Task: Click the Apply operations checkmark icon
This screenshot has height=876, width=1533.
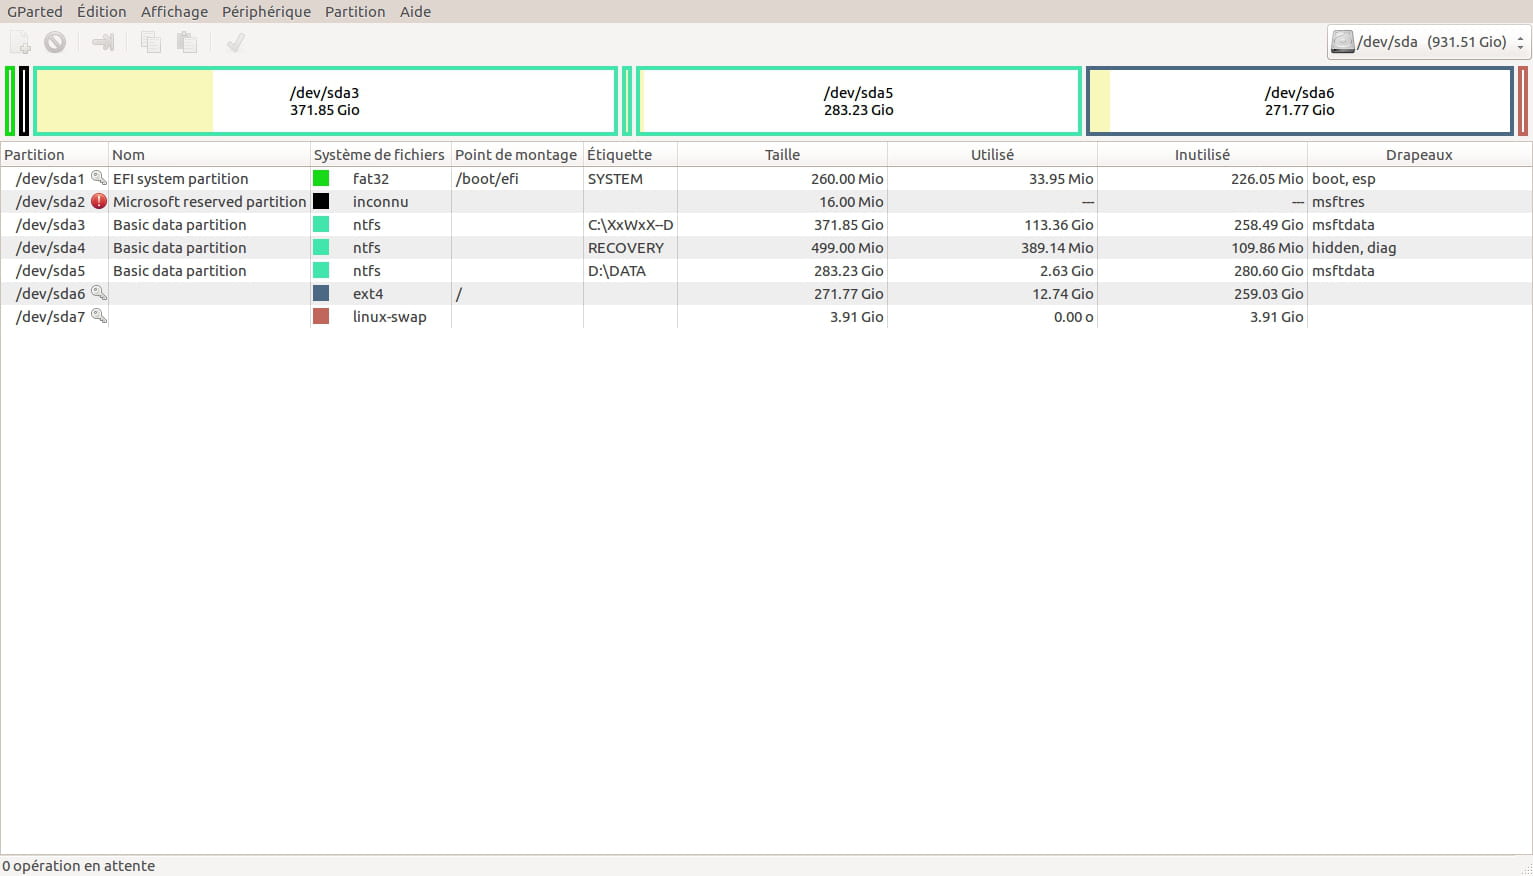Action: point(236,42)
